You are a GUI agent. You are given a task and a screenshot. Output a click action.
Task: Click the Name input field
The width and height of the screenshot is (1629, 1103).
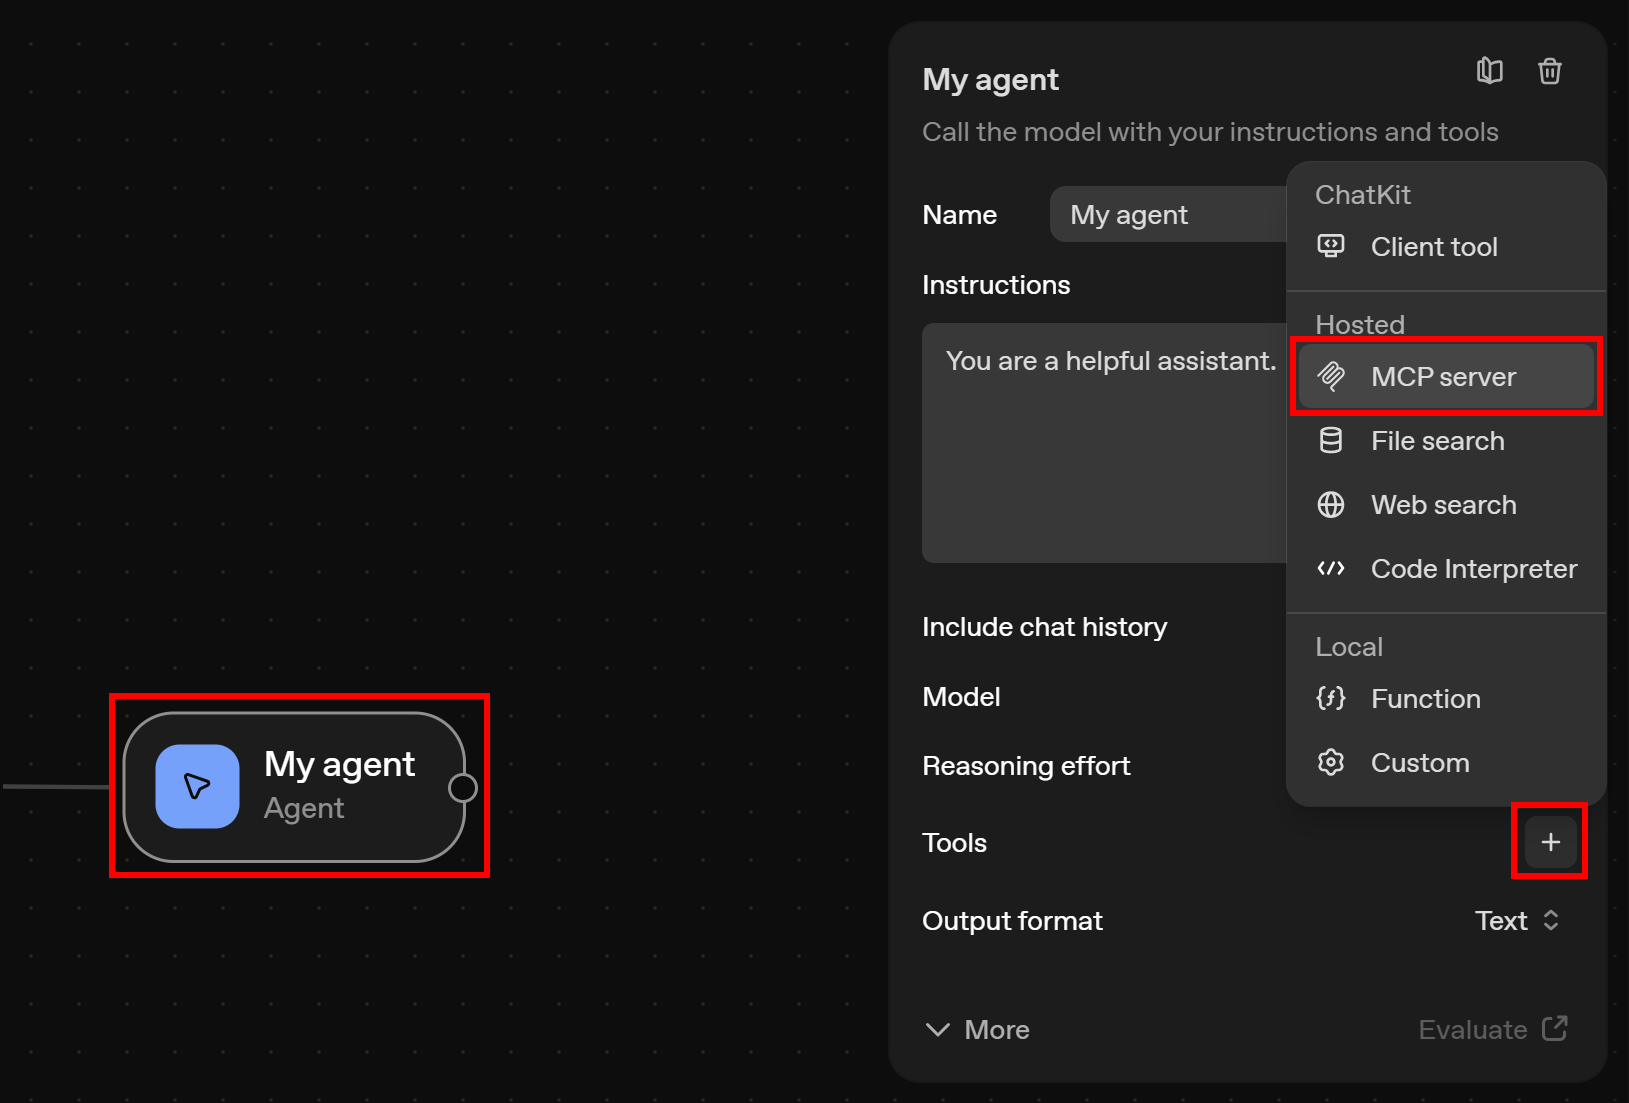click(x=1166, y=215)
